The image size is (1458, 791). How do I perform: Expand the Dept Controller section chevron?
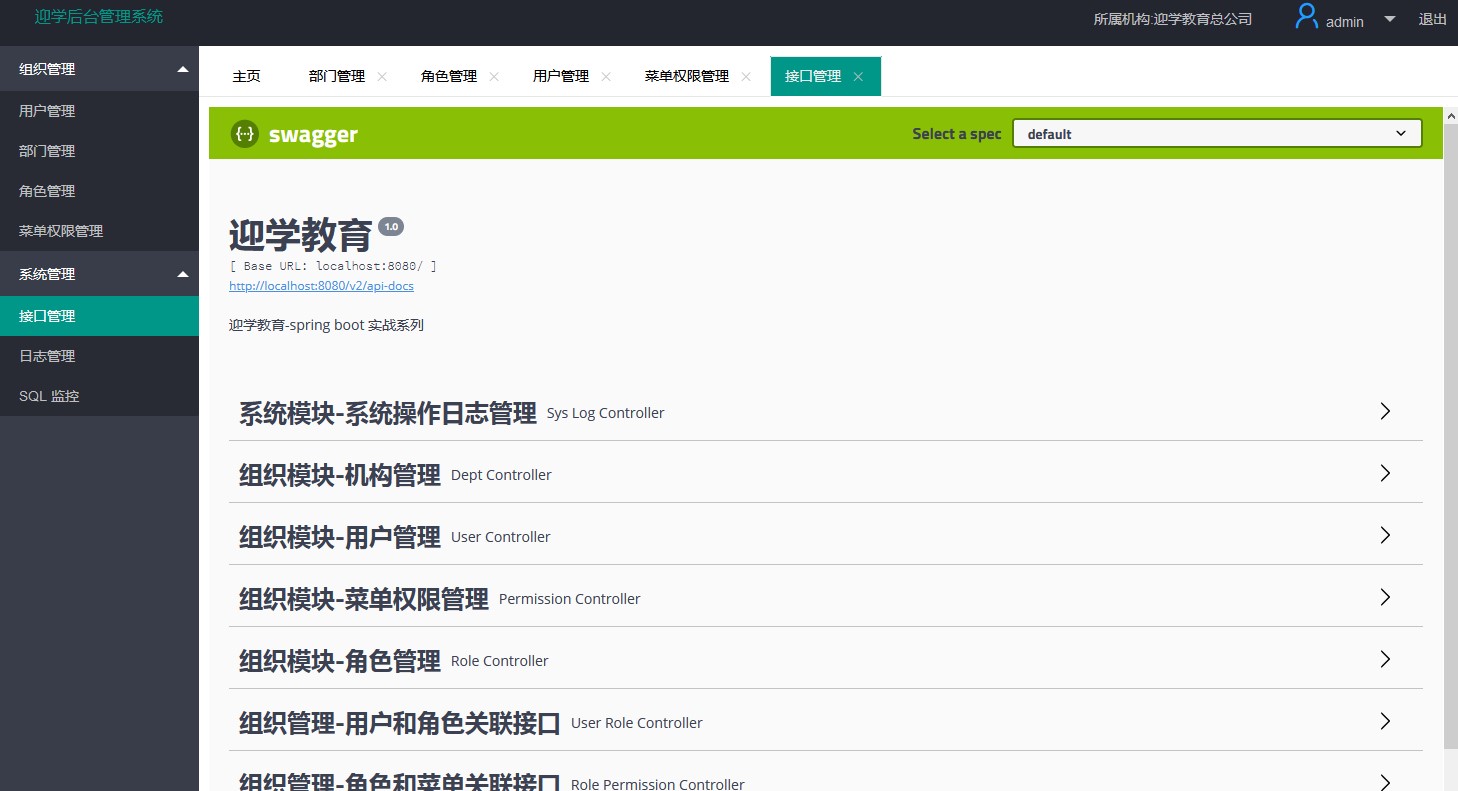point(1385,473)
